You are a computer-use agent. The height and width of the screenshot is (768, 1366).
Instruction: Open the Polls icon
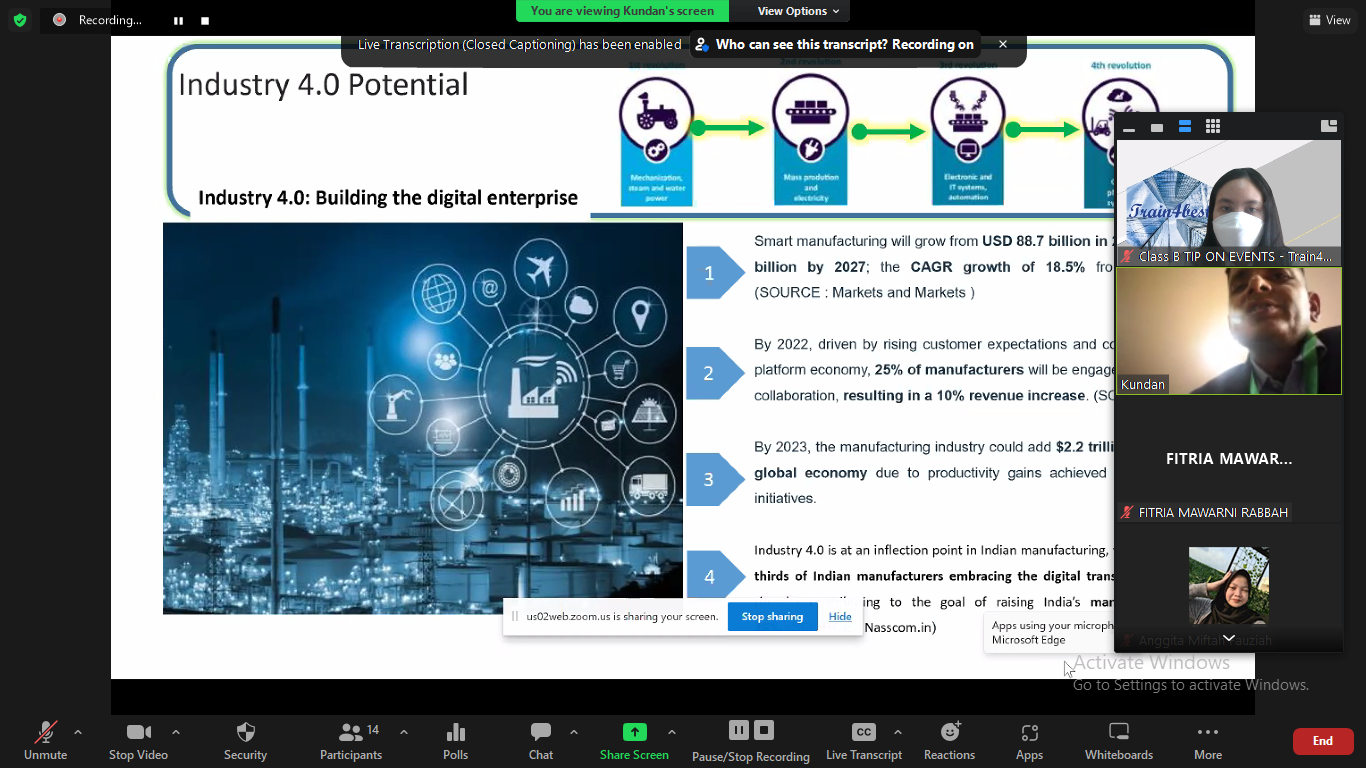point(455,733)
